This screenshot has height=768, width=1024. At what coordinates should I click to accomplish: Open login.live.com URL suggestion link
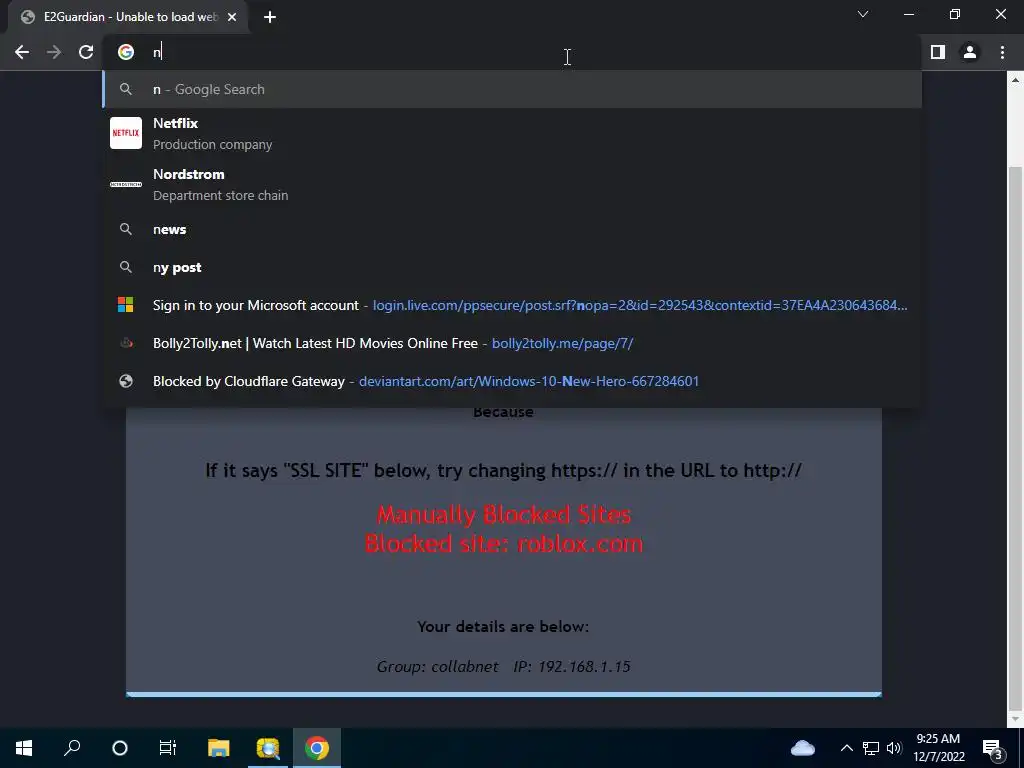tap(640, 305)
